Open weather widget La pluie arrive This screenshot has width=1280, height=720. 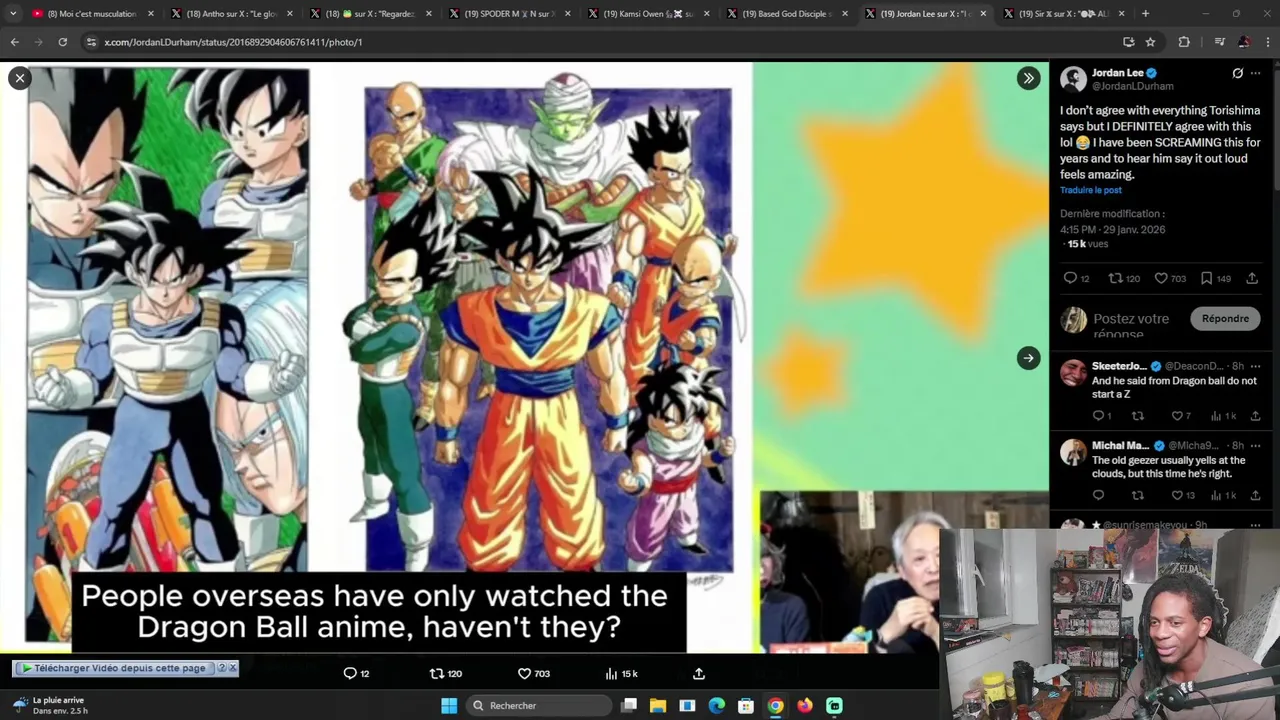[50, 705]
